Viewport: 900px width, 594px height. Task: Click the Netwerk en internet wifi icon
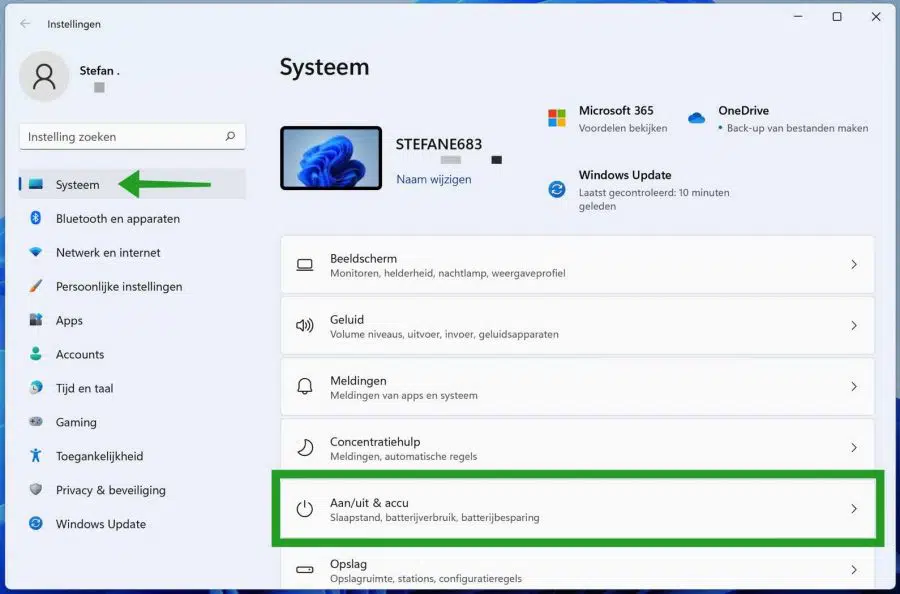pyautogui.click(x=36, y=252)
